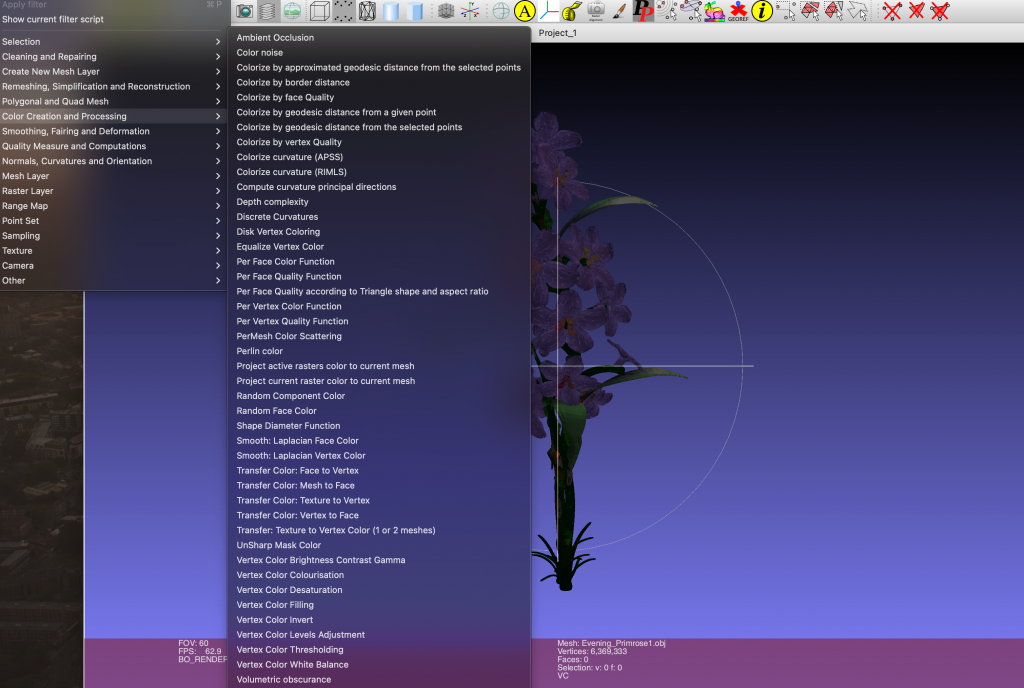Screen dimensions: 1024x688
Task: Expand the Texture submenu arrow
Action: coord(218,251)
